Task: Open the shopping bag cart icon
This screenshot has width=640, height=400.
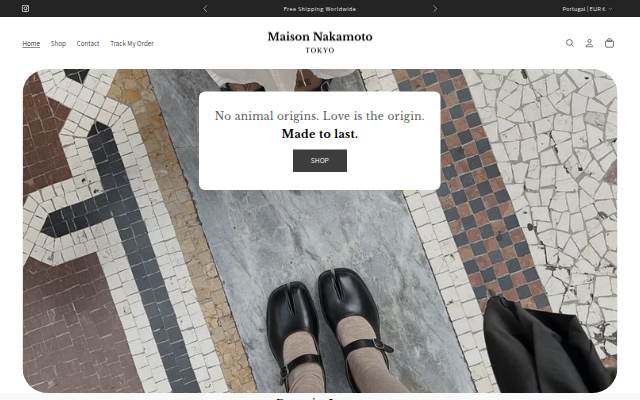Action: click(x=609, y=43)
